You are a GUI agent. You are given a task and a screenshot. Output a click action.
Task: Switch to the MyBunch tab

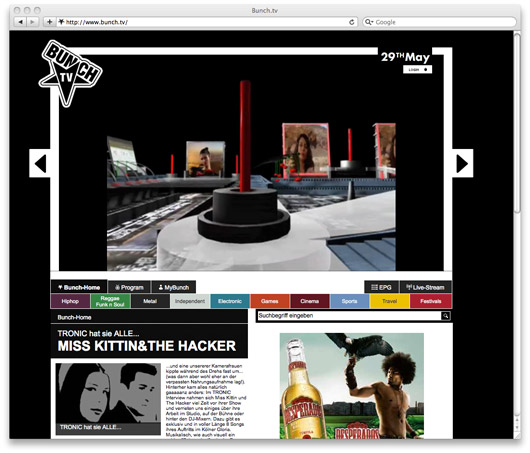pos(174,287)
